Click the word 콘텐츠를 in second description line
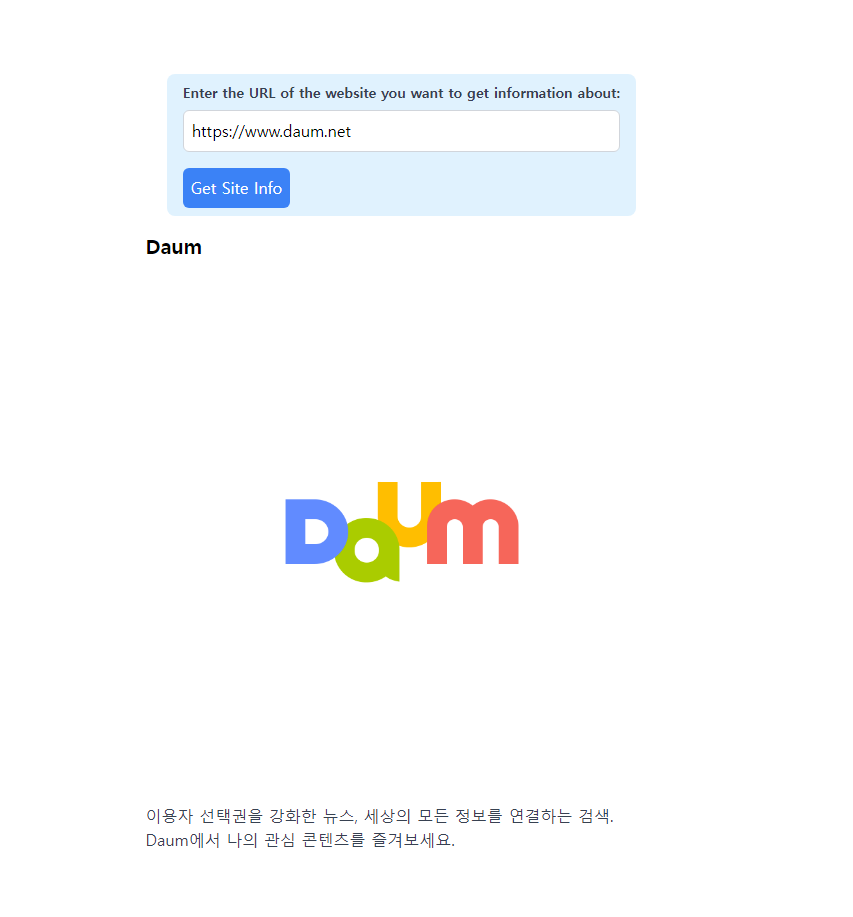Viewport: 853px width, 917px height. (x=333, y=840)
